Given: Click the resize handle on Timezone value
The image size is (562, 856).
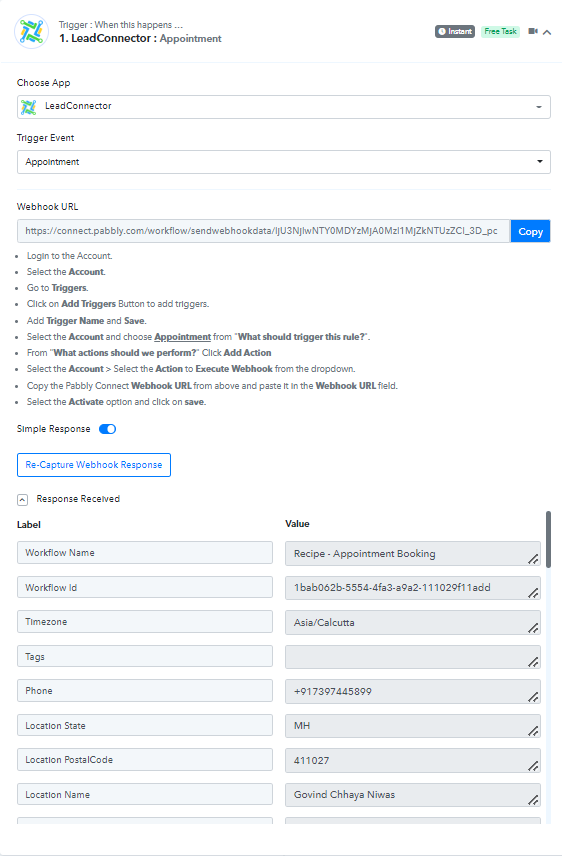Looking at the screenshot, I should point(533,628).
